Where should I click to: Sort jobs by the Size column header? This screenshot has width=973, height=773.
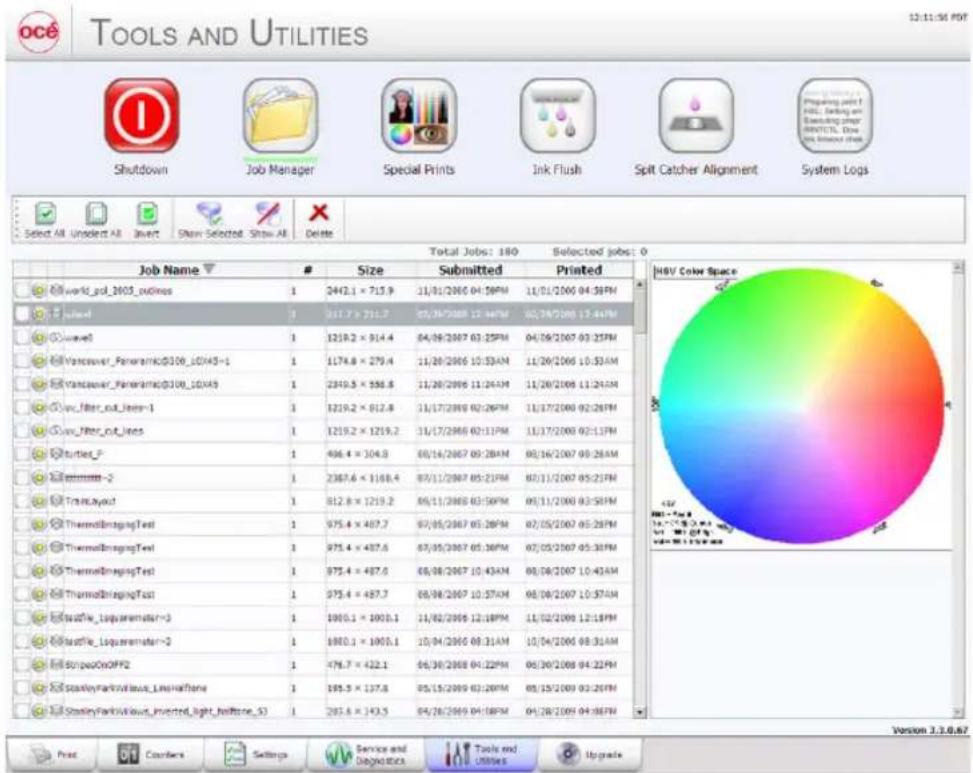tap(370, 270)
